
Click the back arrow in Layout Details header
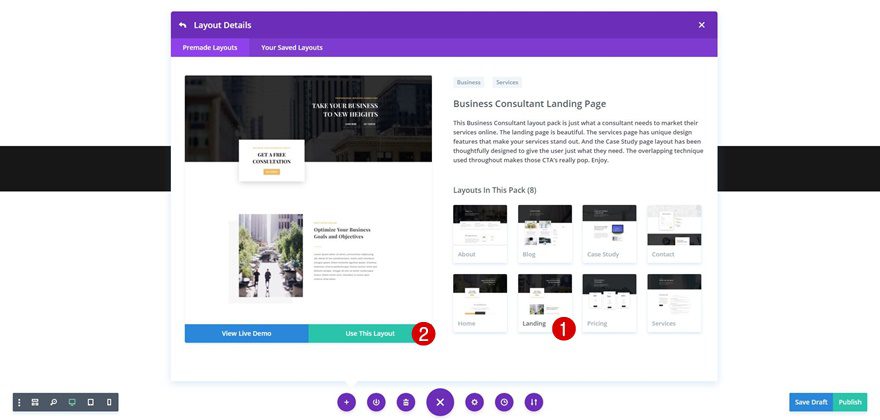[x=182, y=25]
